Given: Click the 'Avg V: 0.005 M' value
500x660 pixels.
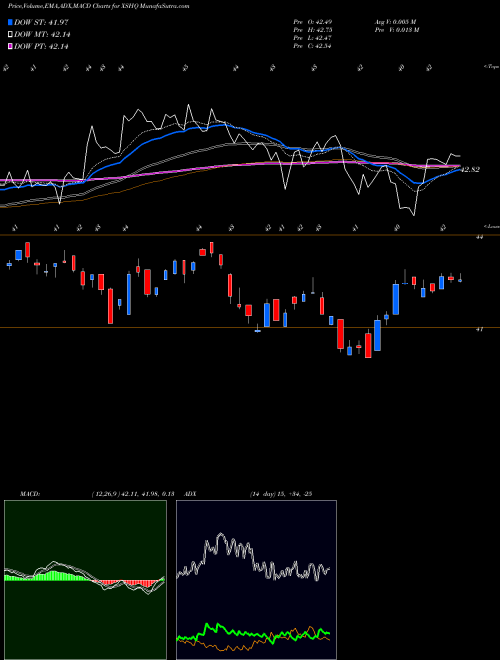Looking at the screenshot, I should point(396,21).
